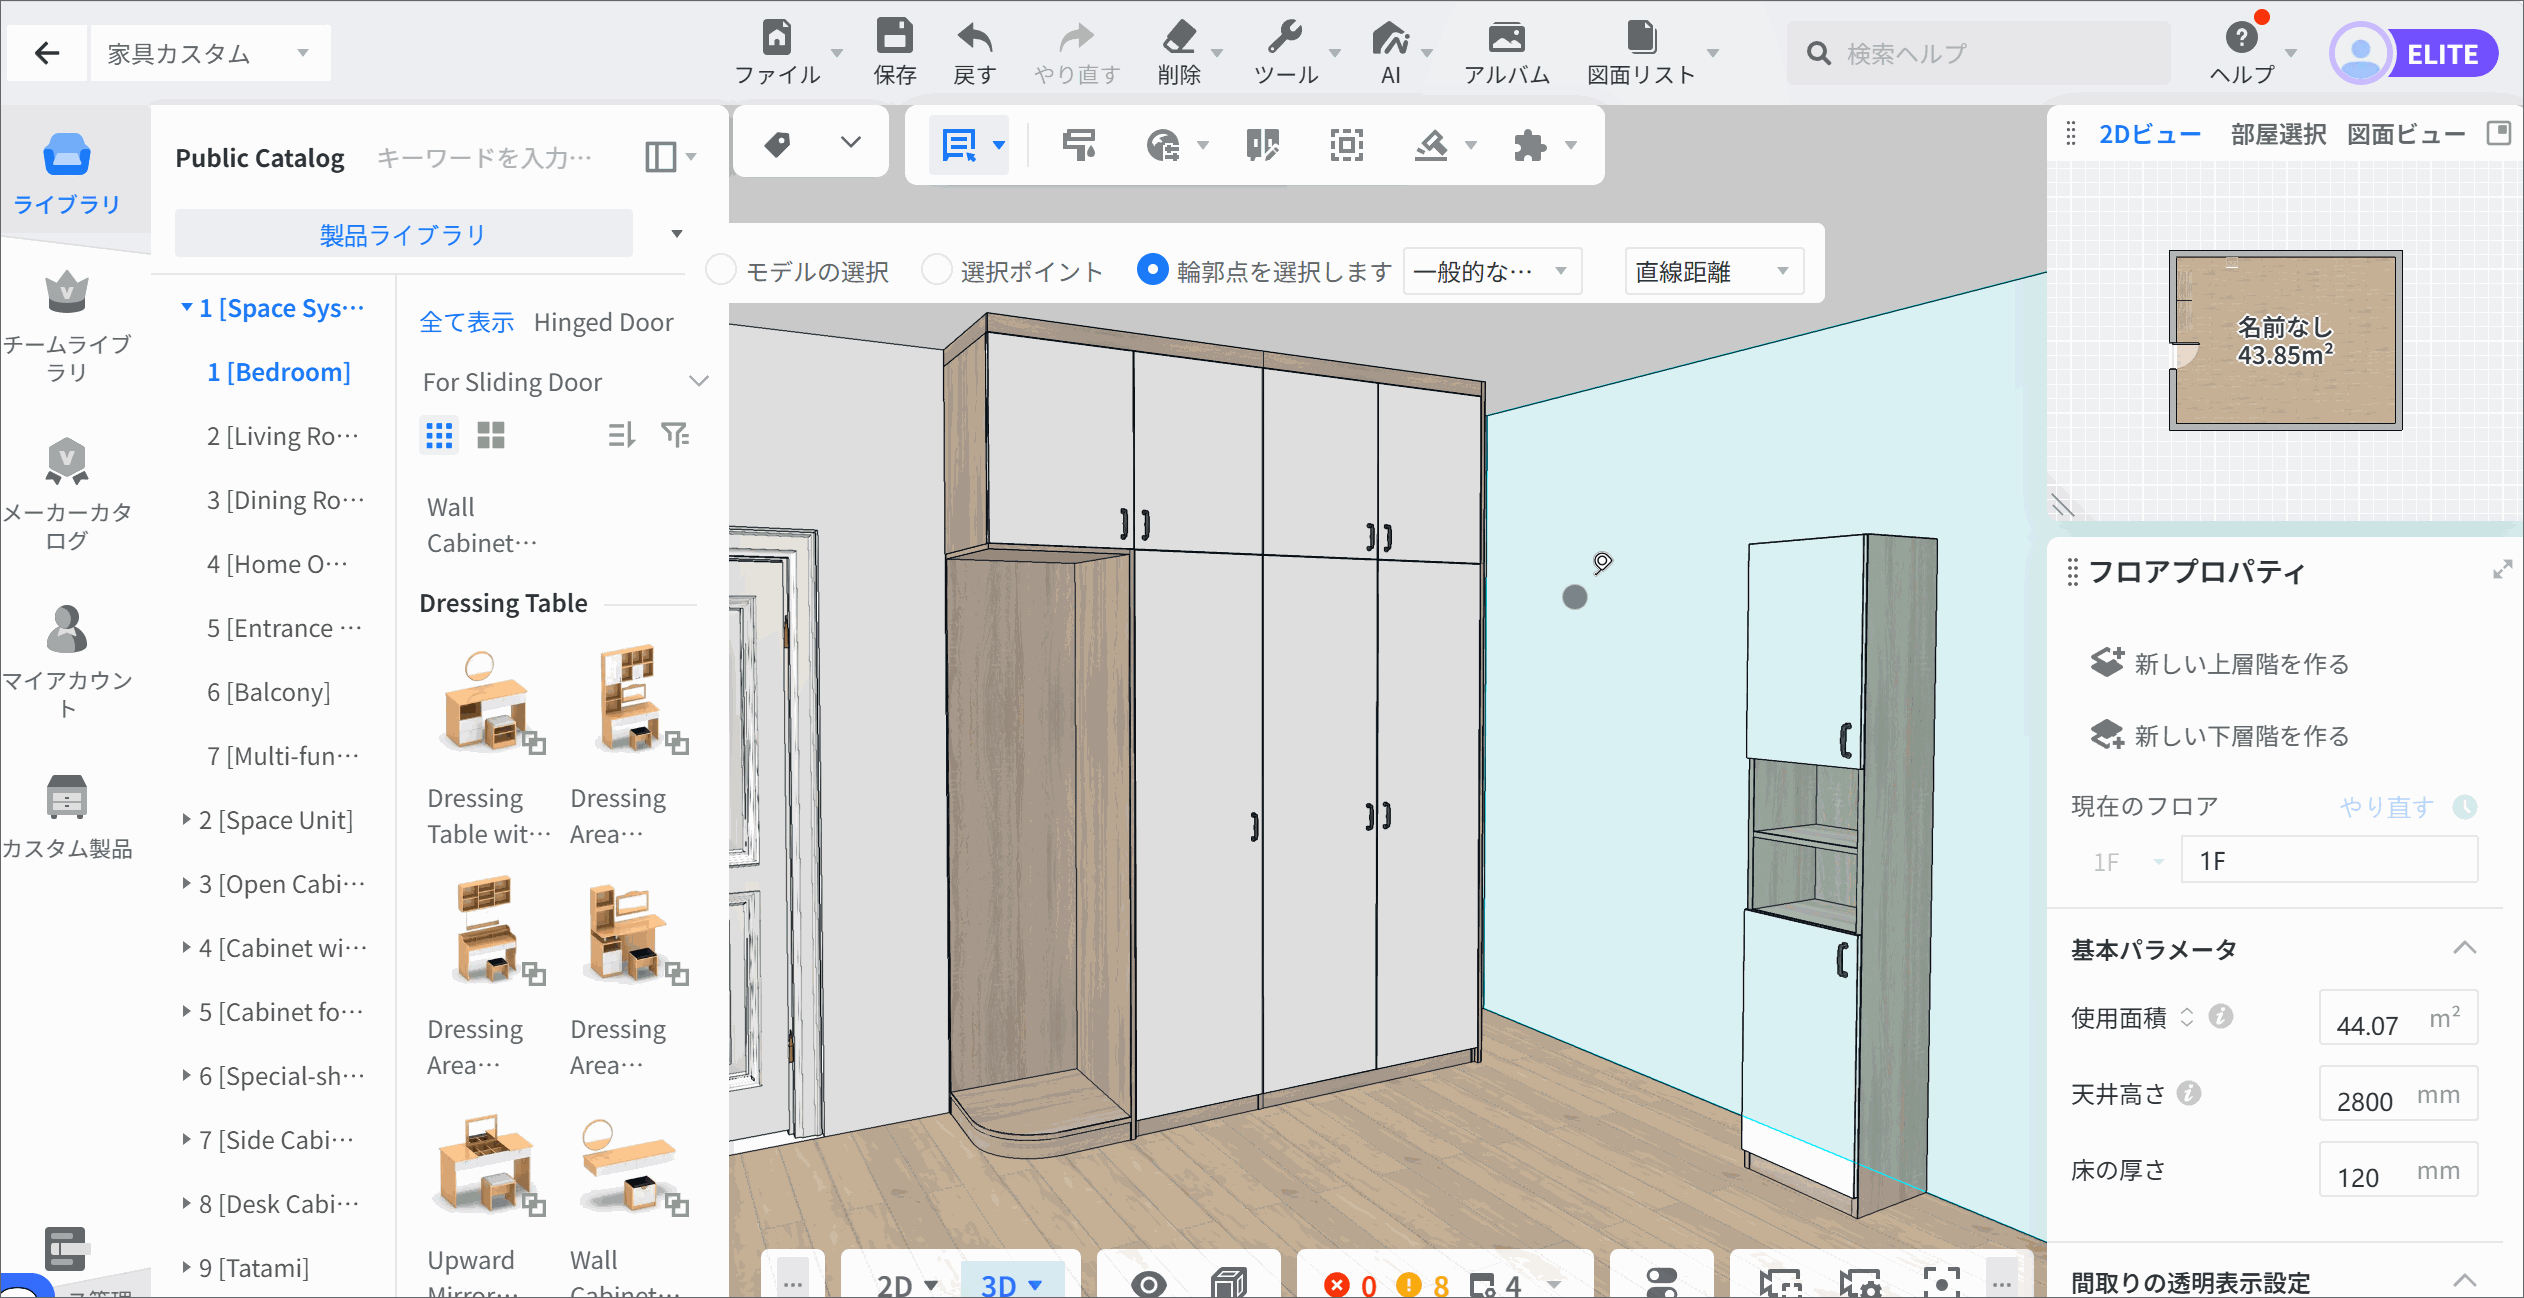Screen dimensions: 2524x1298
Task: Collapse the 基本パラメータ section
Action: click(2464, 948)
